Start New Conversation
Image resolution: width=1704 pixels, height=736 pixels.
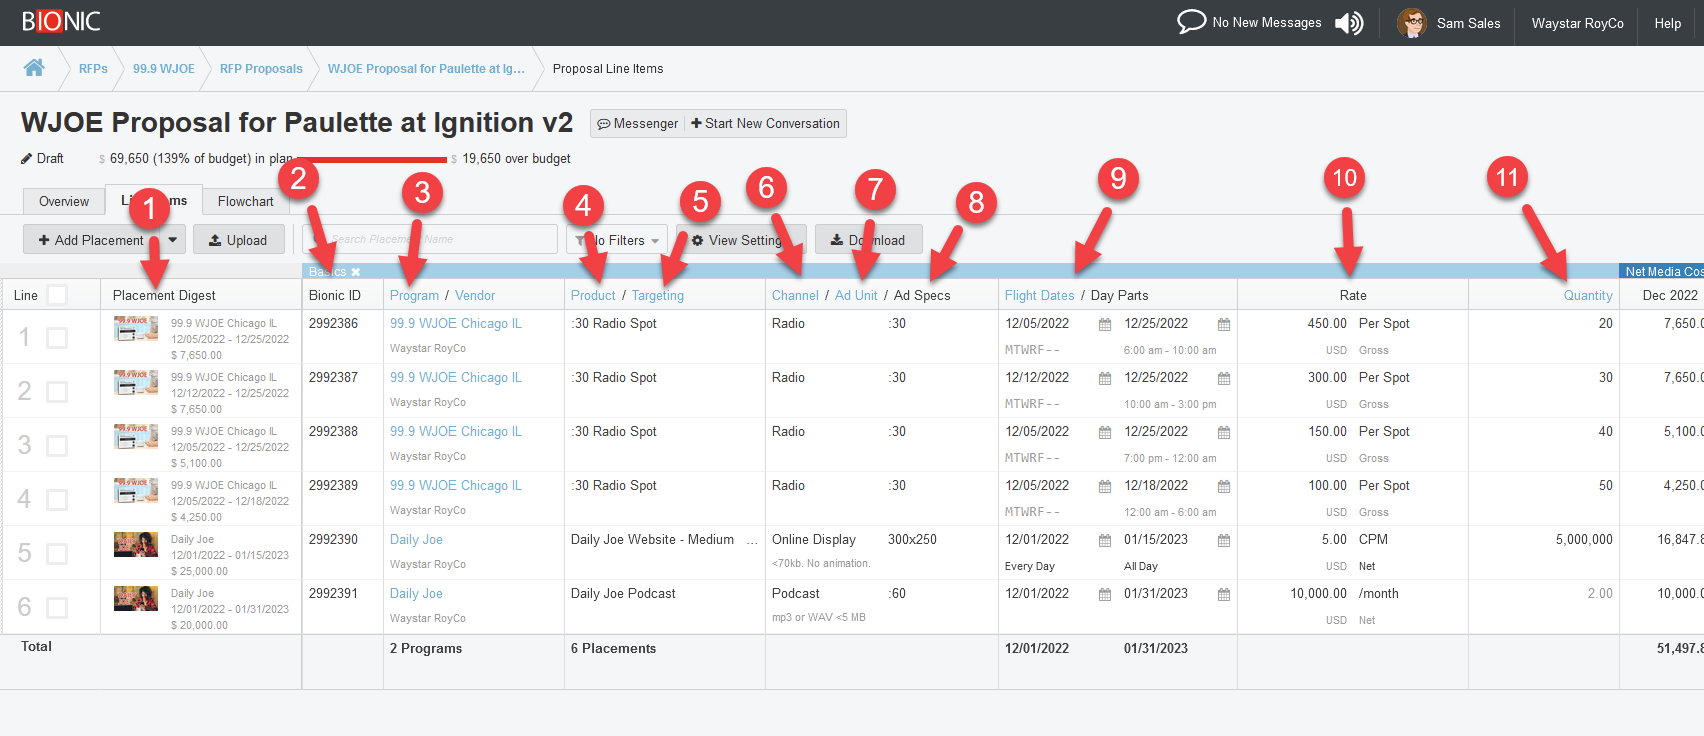coord(765,124)
